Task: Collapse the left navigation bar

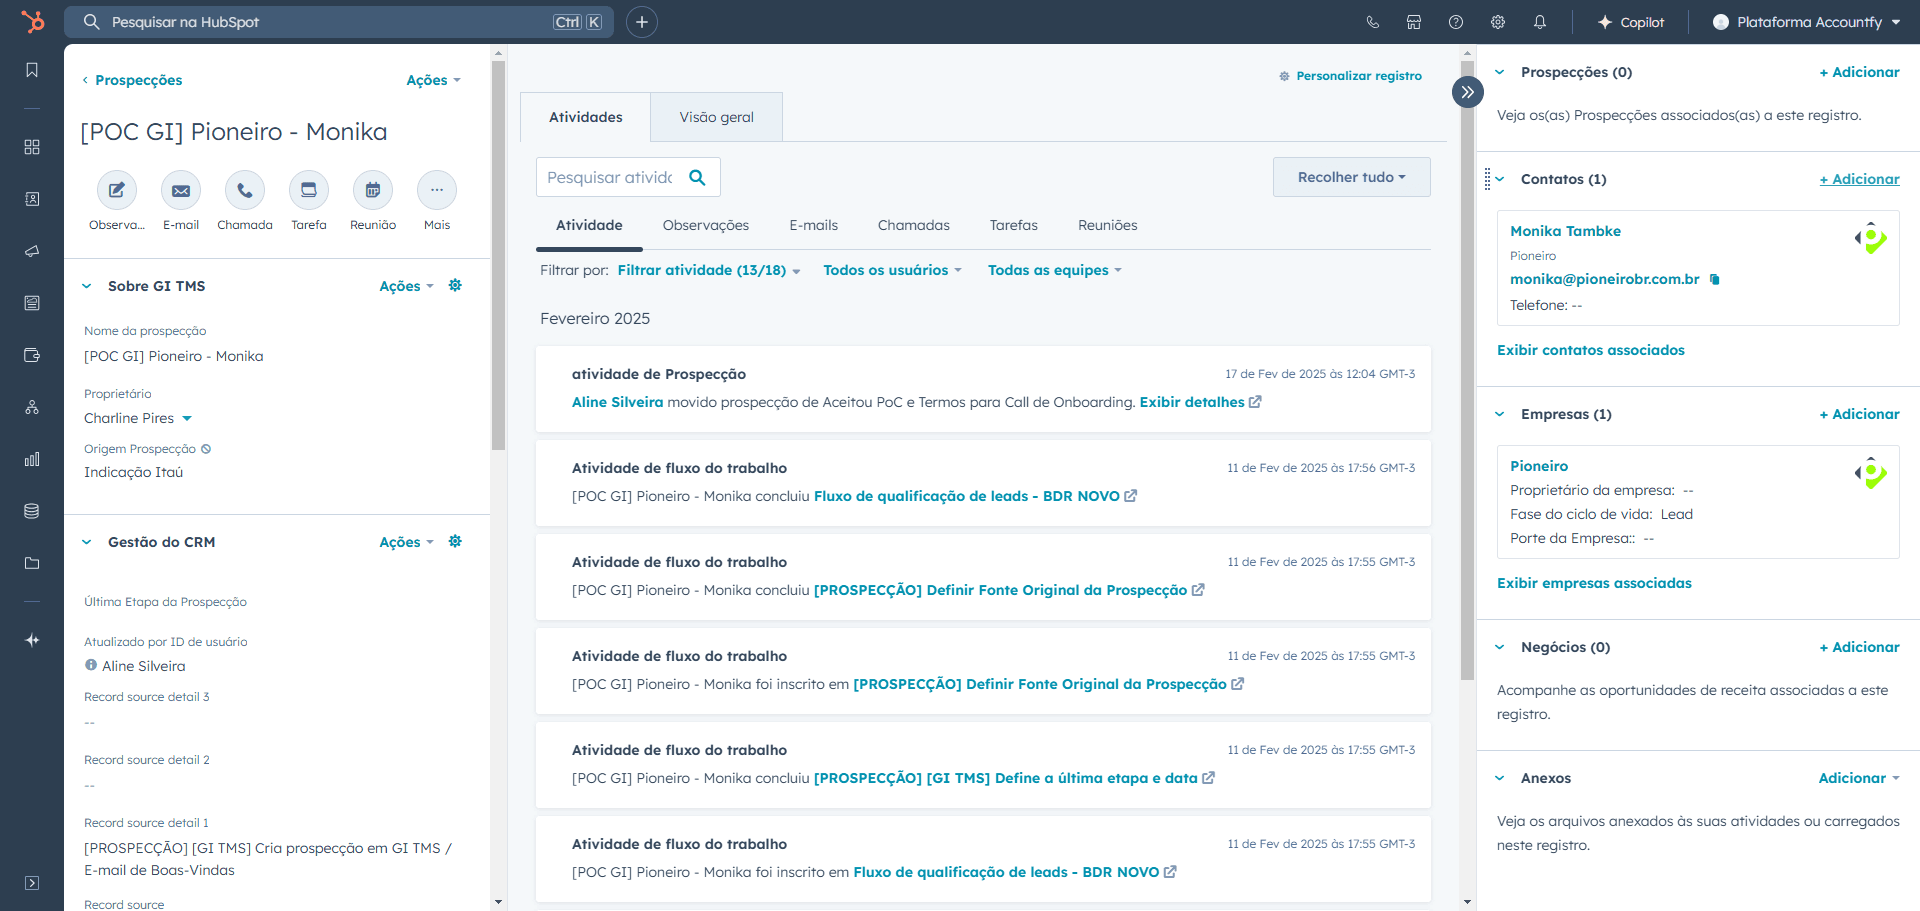Action: tap(32, 883)
